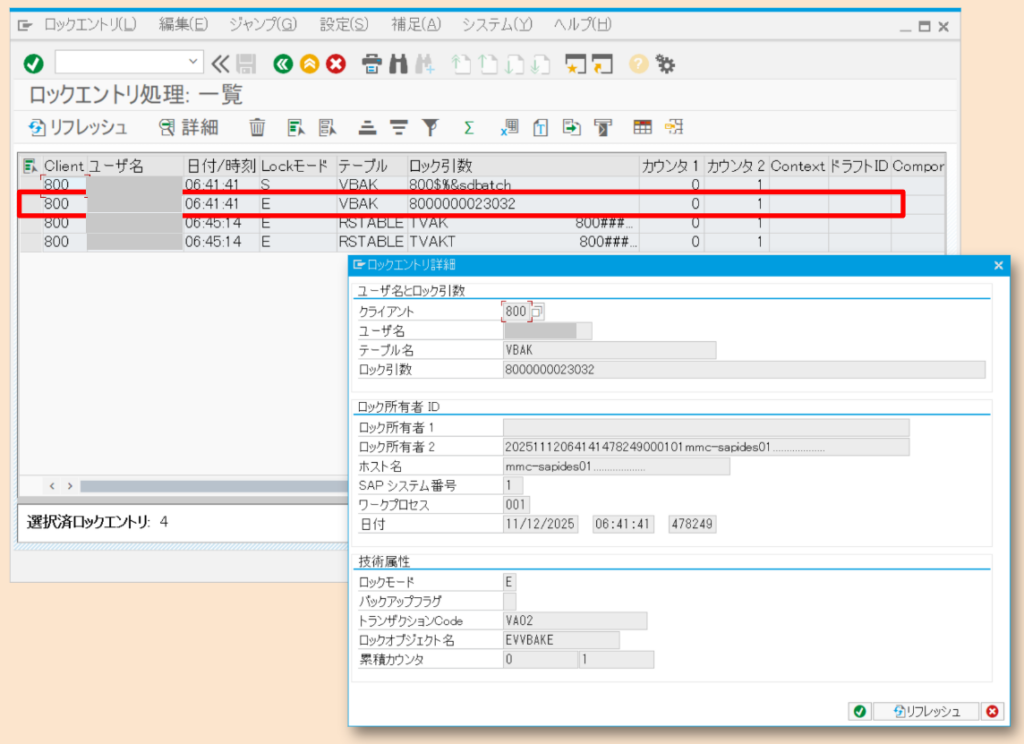Click the green Back icon
This screenshot has height=744, width=1024.
(283, 63)
